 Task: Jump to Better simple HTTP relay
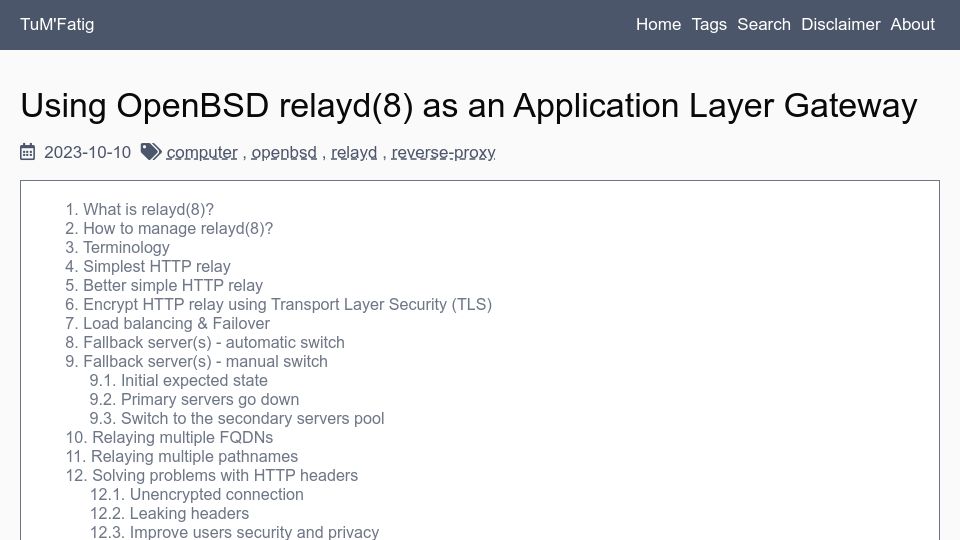click(x=173, y=285)
